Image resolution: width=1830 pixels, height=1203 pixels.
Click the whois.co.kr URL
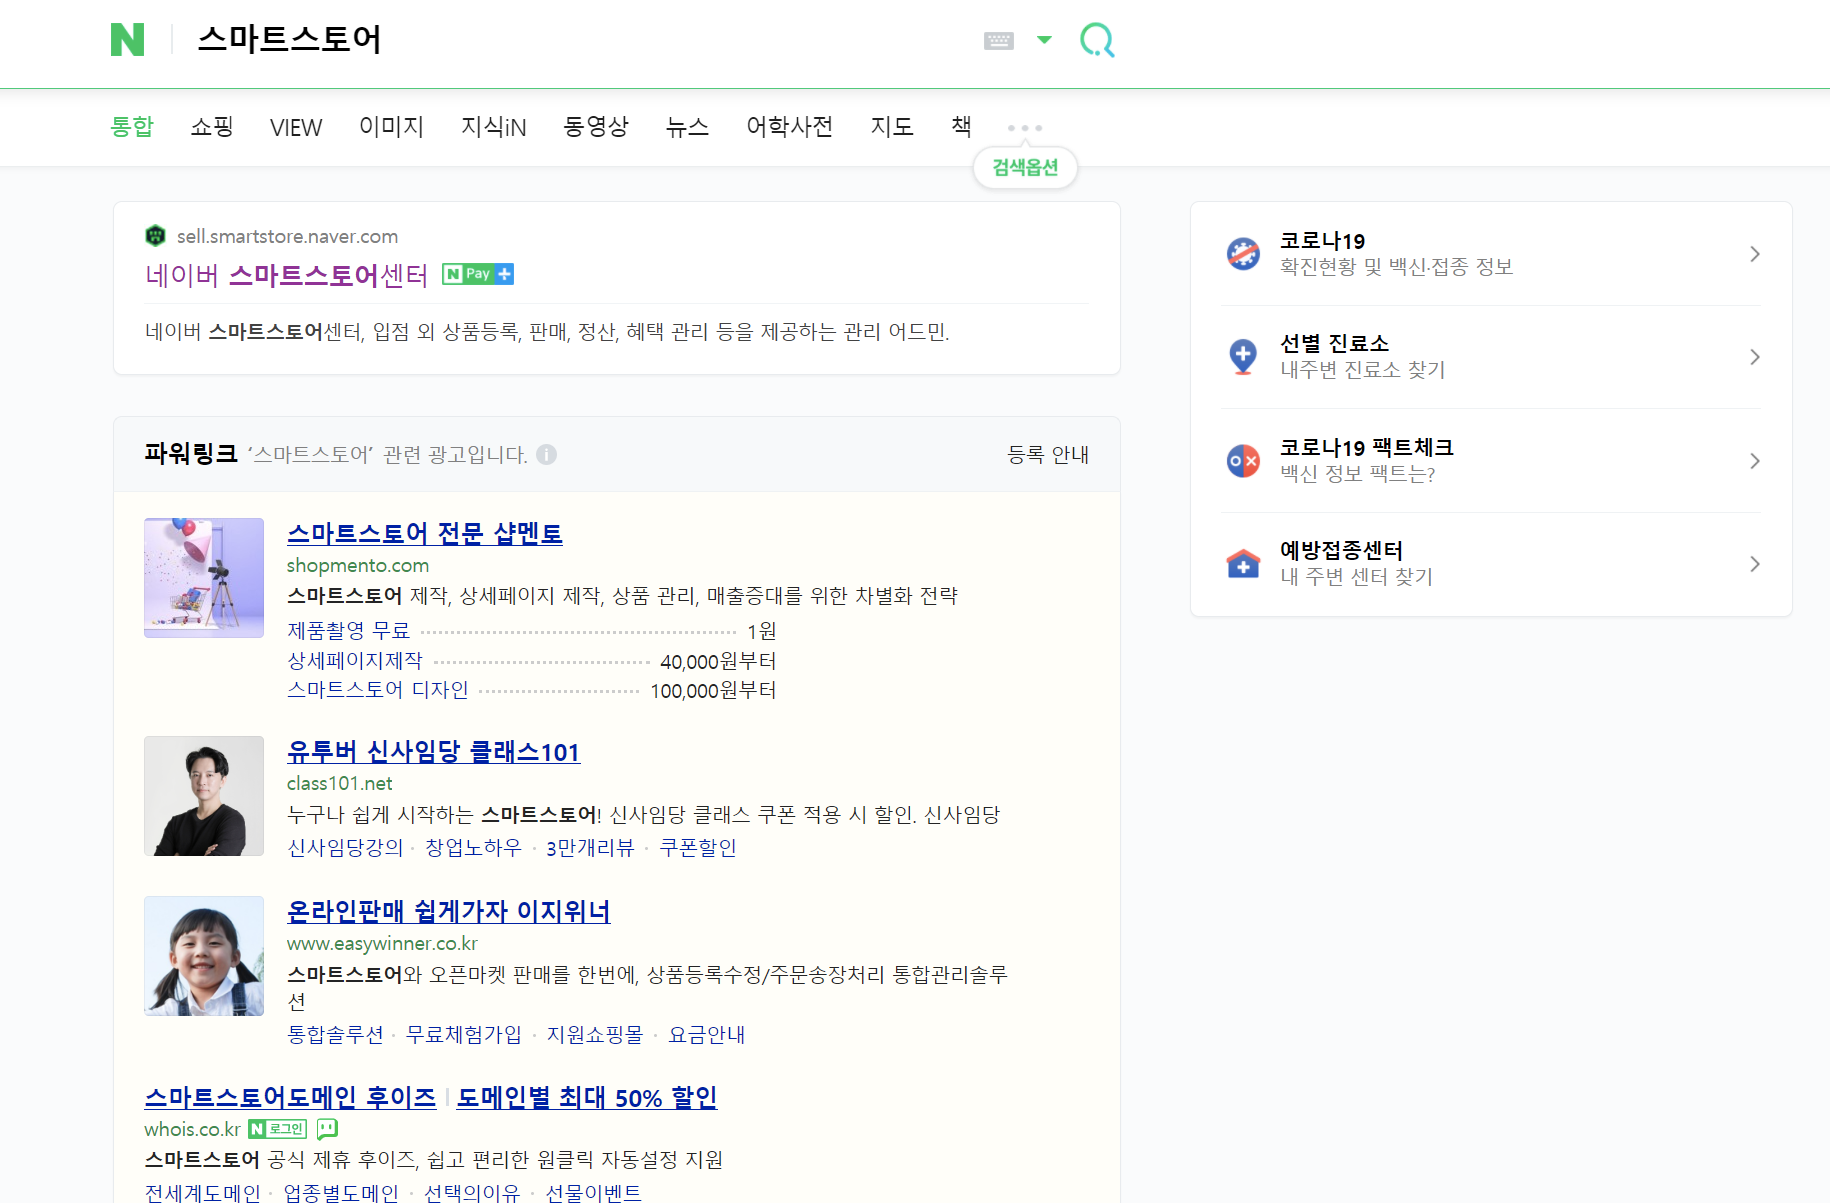tap(192, 1129)
